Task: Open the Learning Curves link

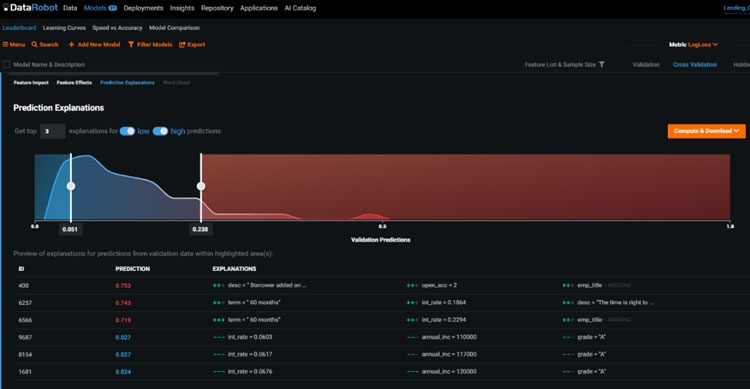Action: point(64,28)
